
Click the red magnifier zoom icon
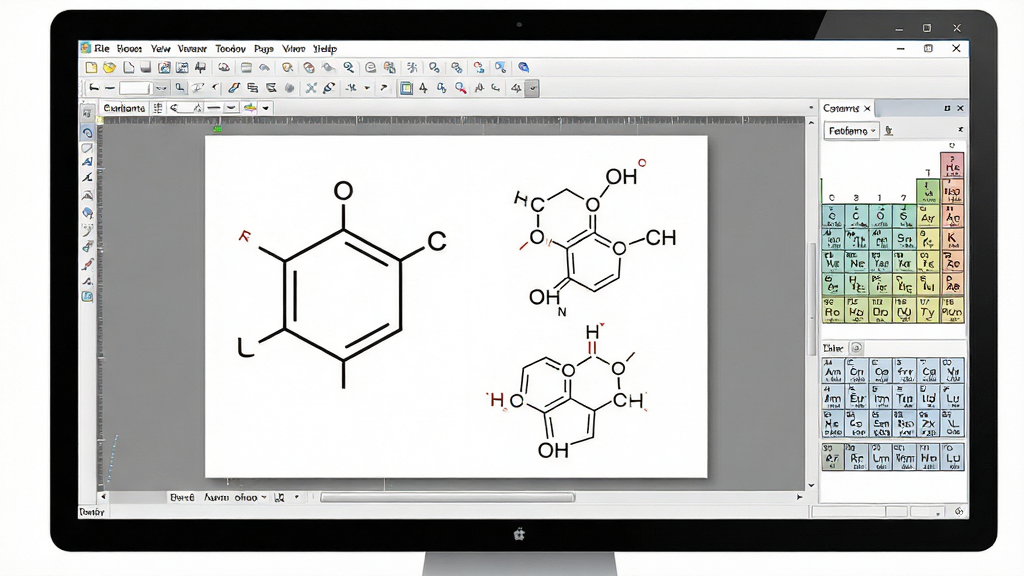tap(461, 88)
